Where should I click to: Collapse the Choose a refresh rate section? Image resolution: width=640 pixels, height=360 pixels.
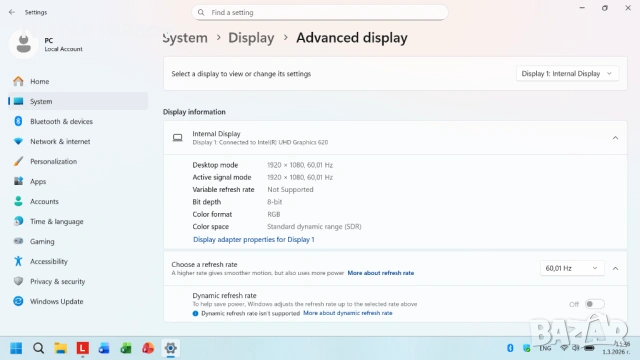(x=615, y=268)
